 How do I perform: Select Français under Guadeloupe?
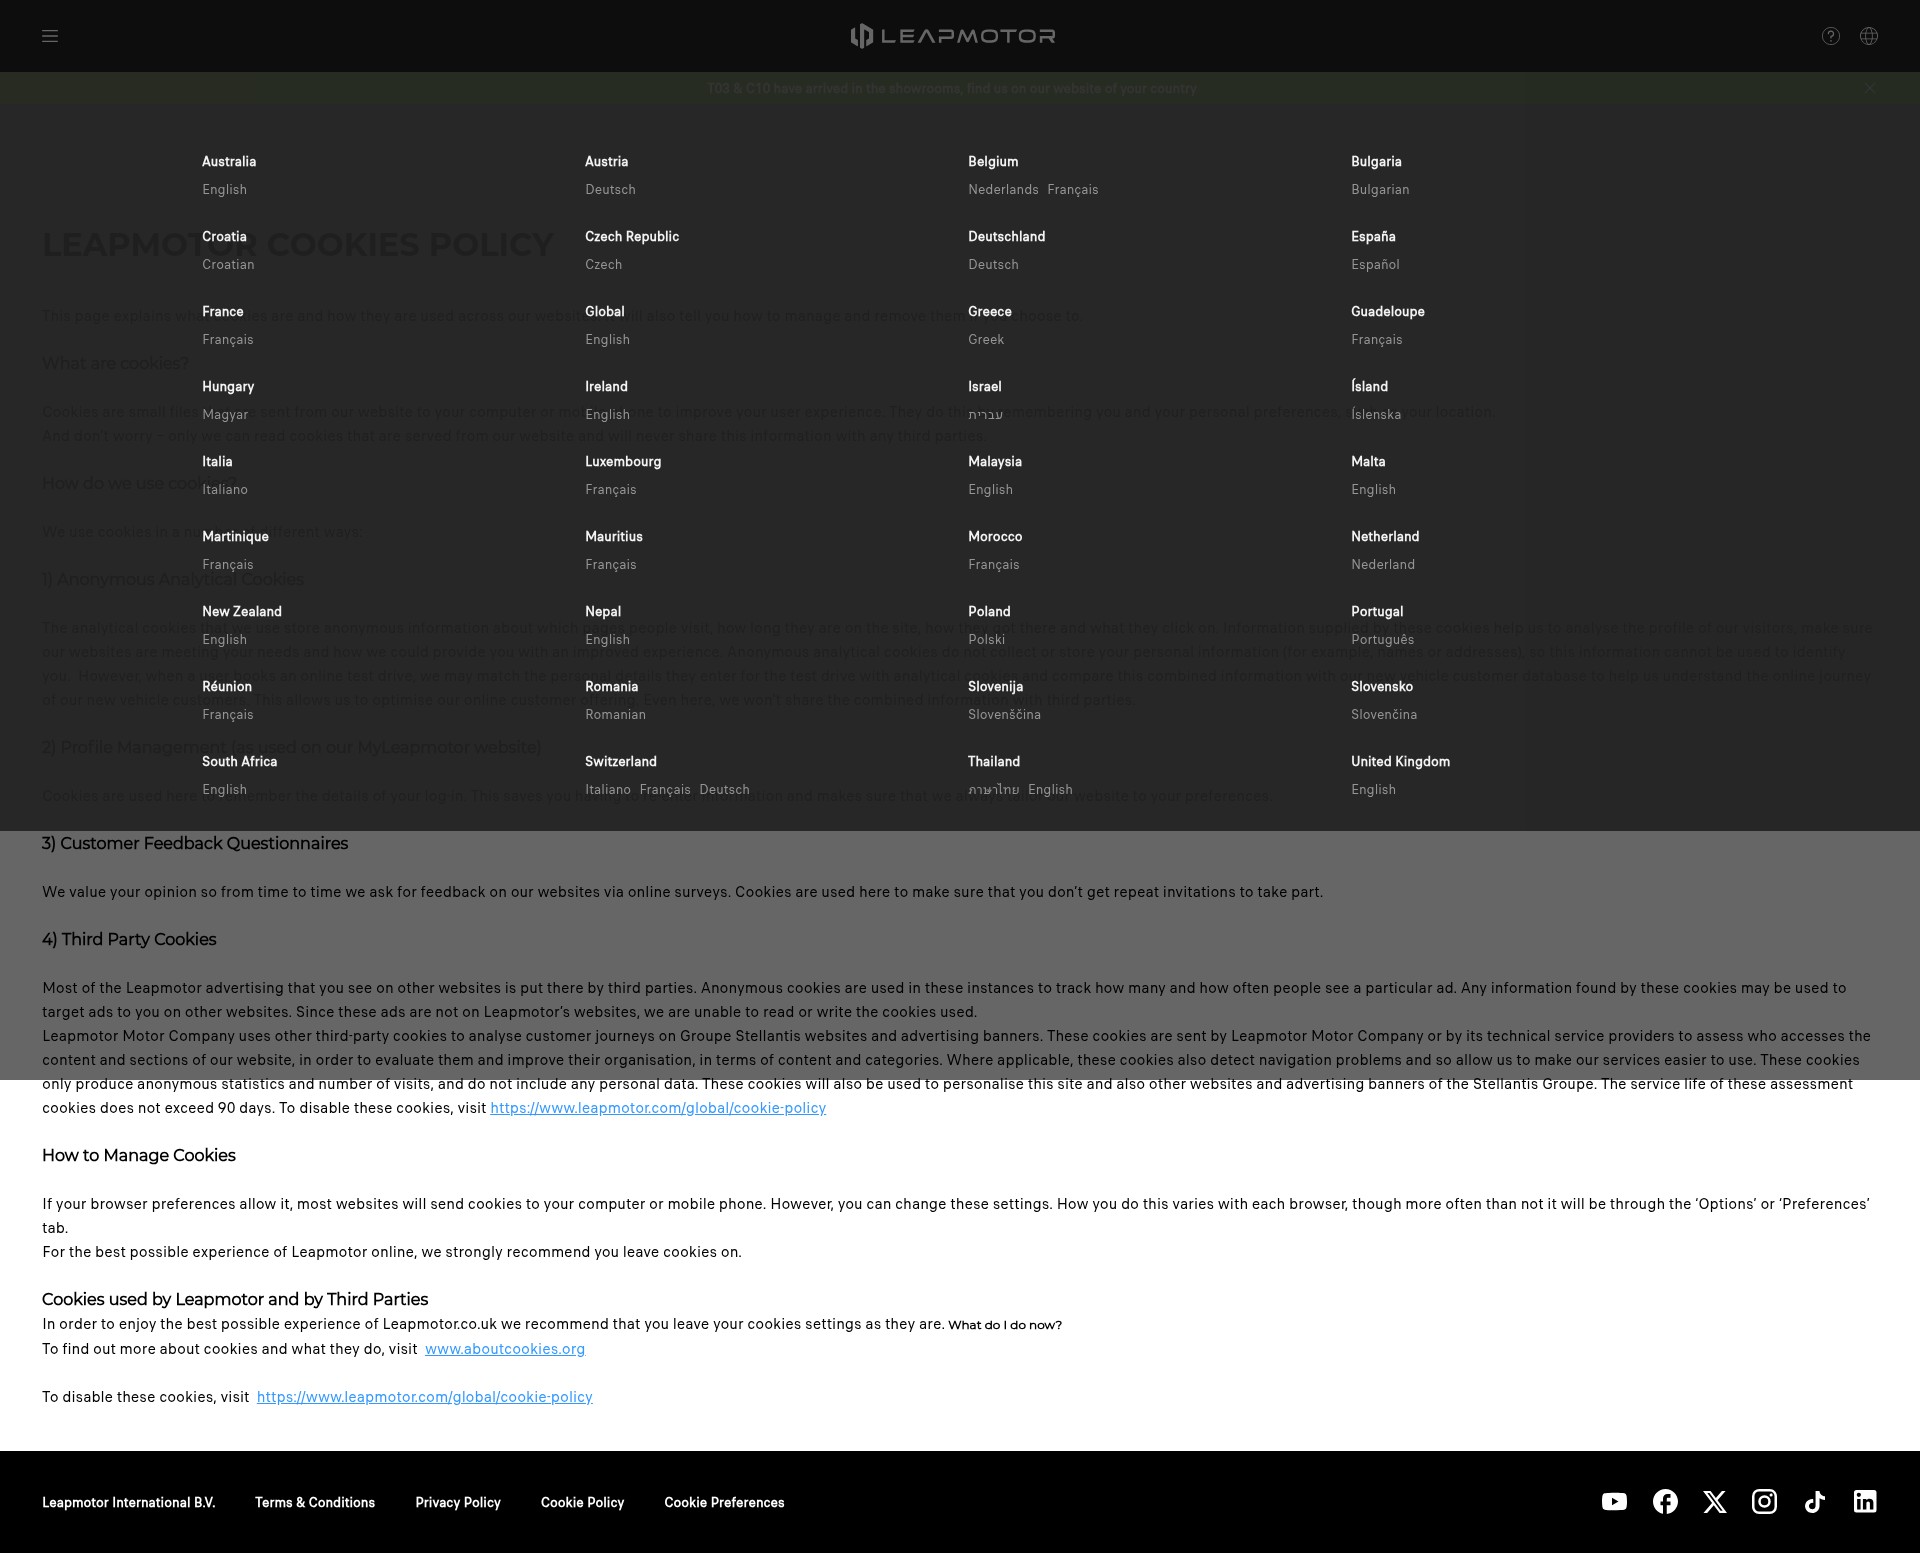(x=1376, y=339)
